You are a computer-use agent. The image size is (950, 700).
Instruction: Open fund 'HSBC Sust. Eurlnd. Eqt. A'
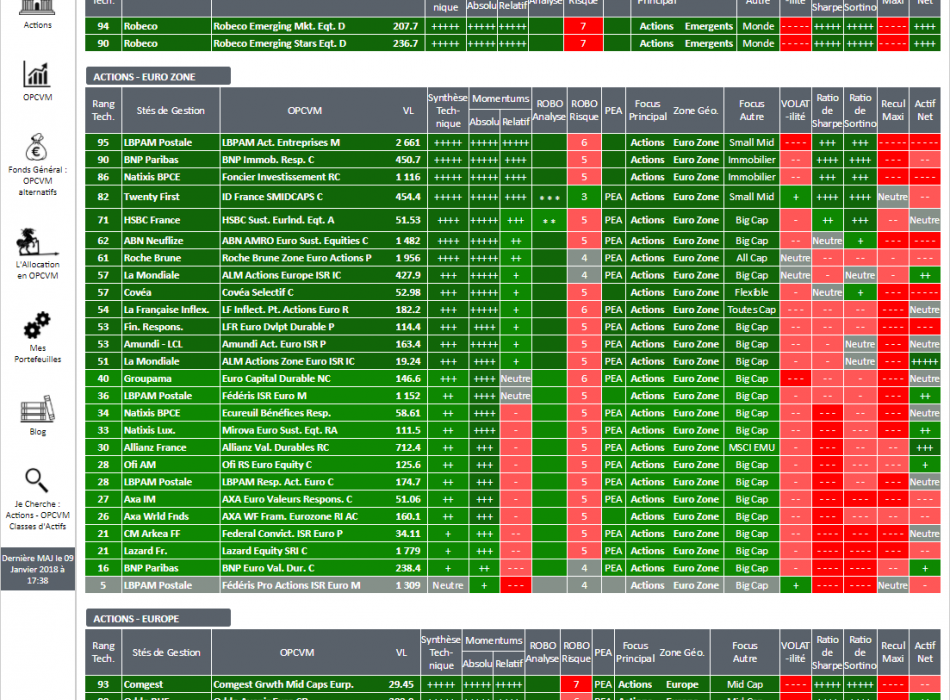[x=278, y=220]
